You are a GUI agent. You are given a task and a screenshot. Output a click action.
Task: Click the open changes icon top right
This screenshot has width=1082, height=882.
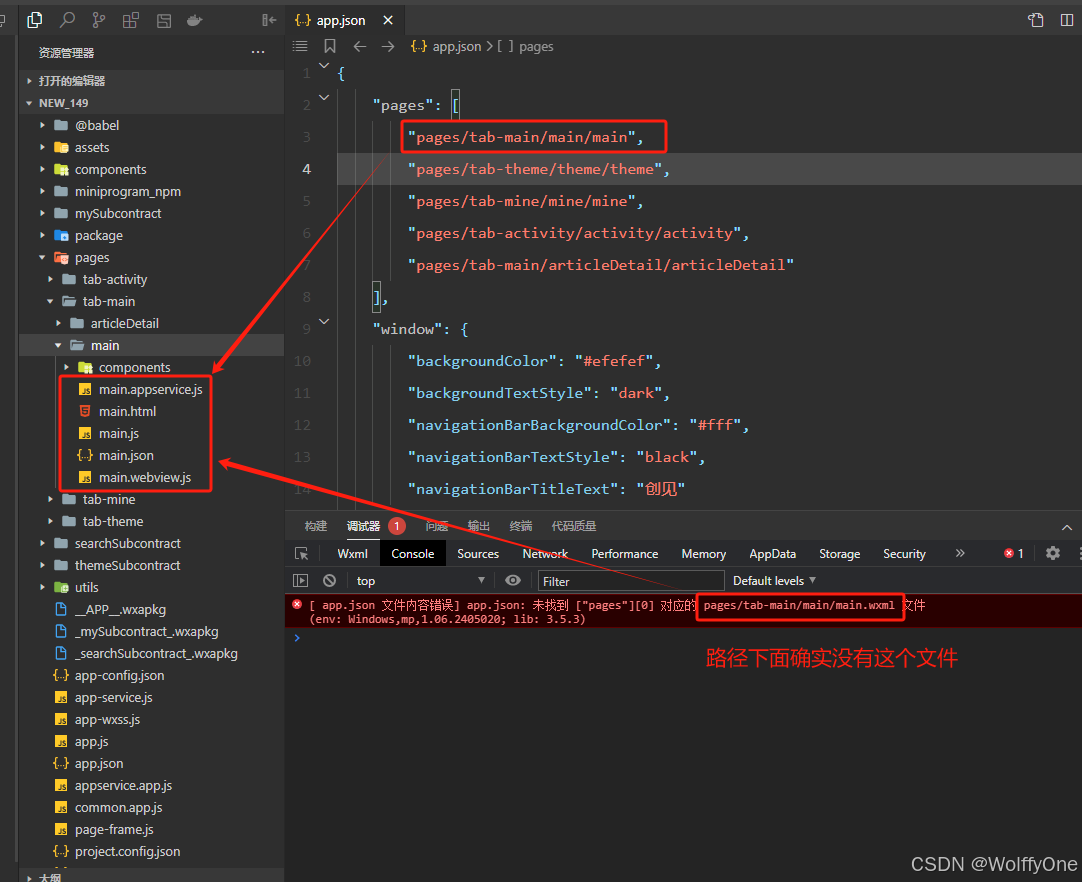tap(1036, 20)
